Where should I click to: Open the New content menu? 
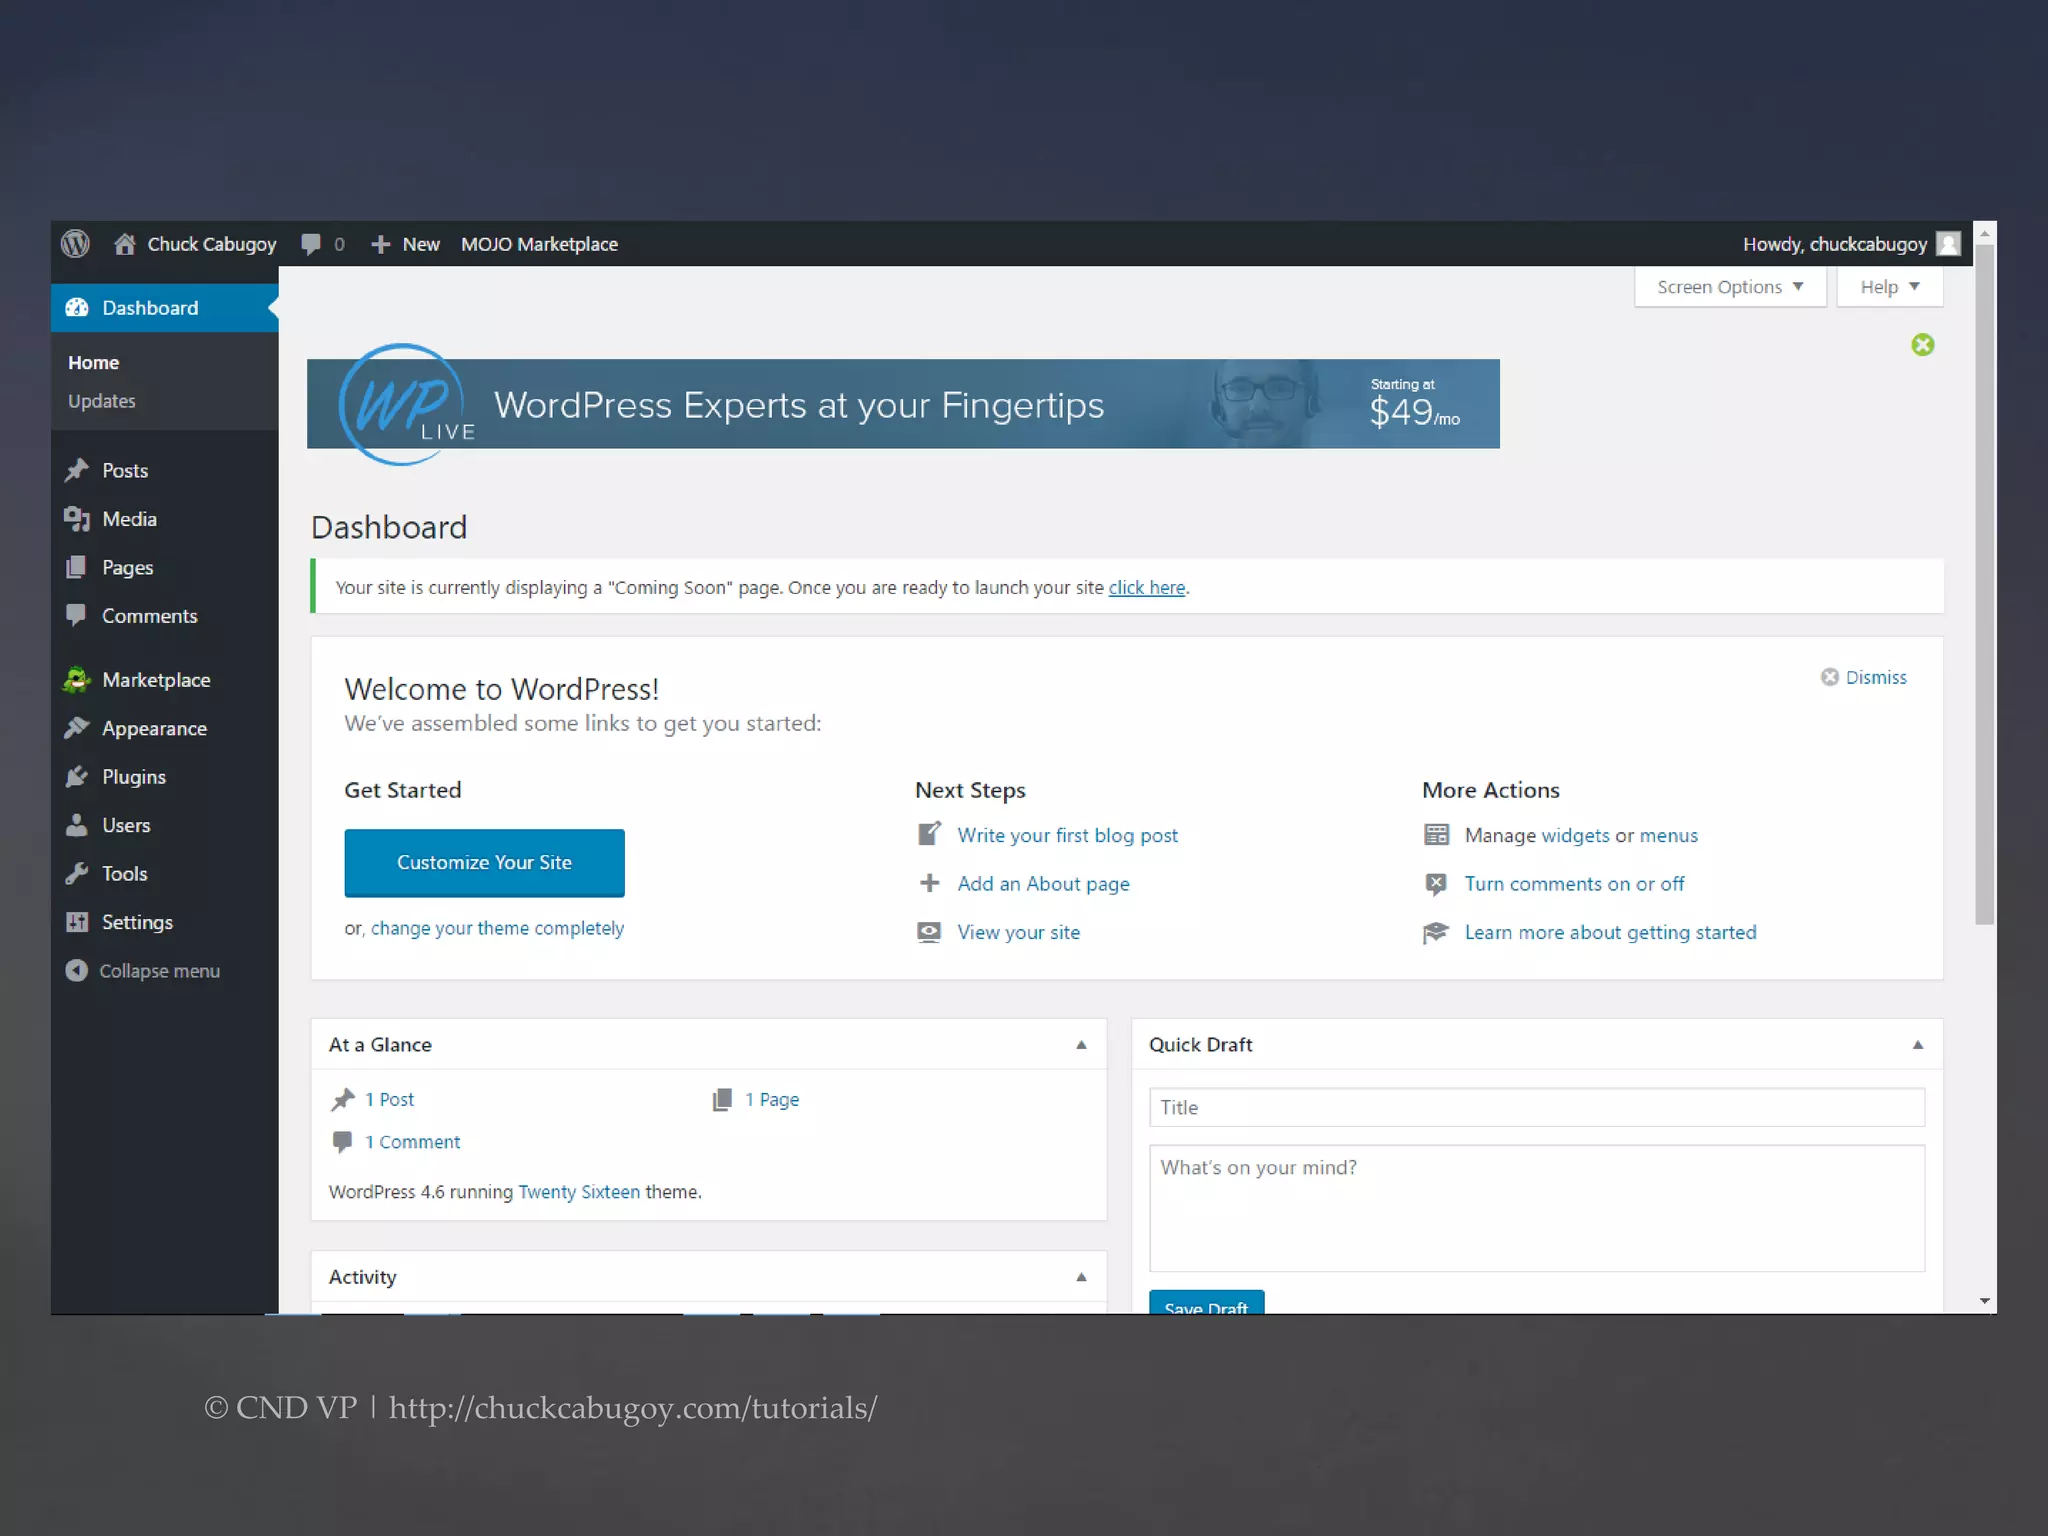coord(405,244)
